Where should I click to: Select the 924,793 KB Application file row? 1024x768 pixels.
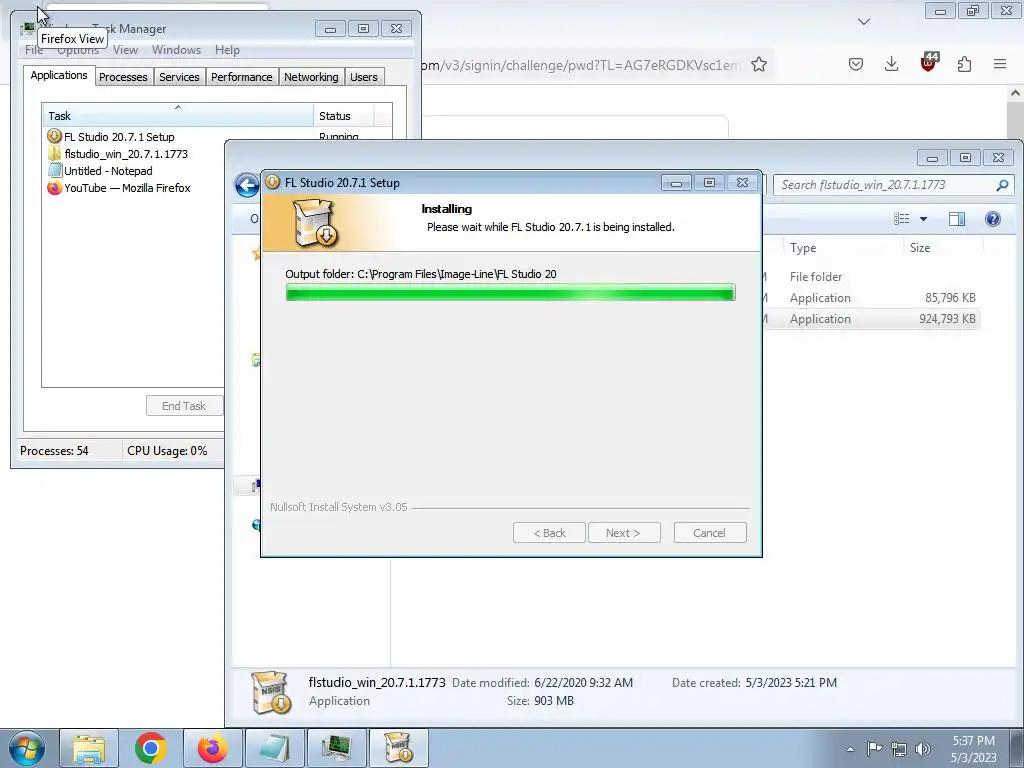872,319
